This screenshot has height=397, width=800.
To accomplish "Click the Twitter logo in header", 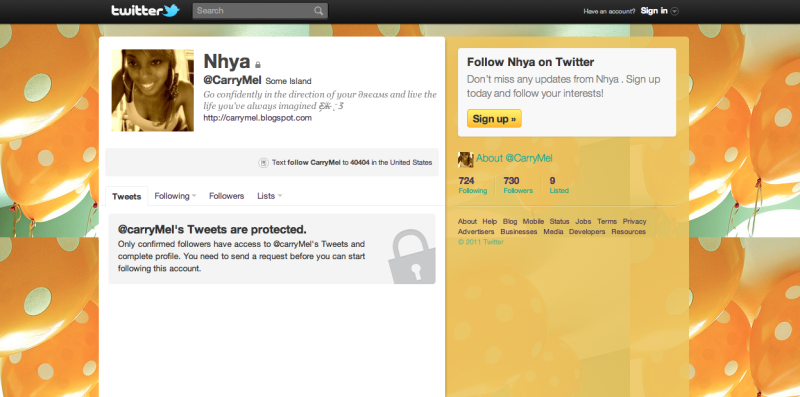I will pos(145,10).
